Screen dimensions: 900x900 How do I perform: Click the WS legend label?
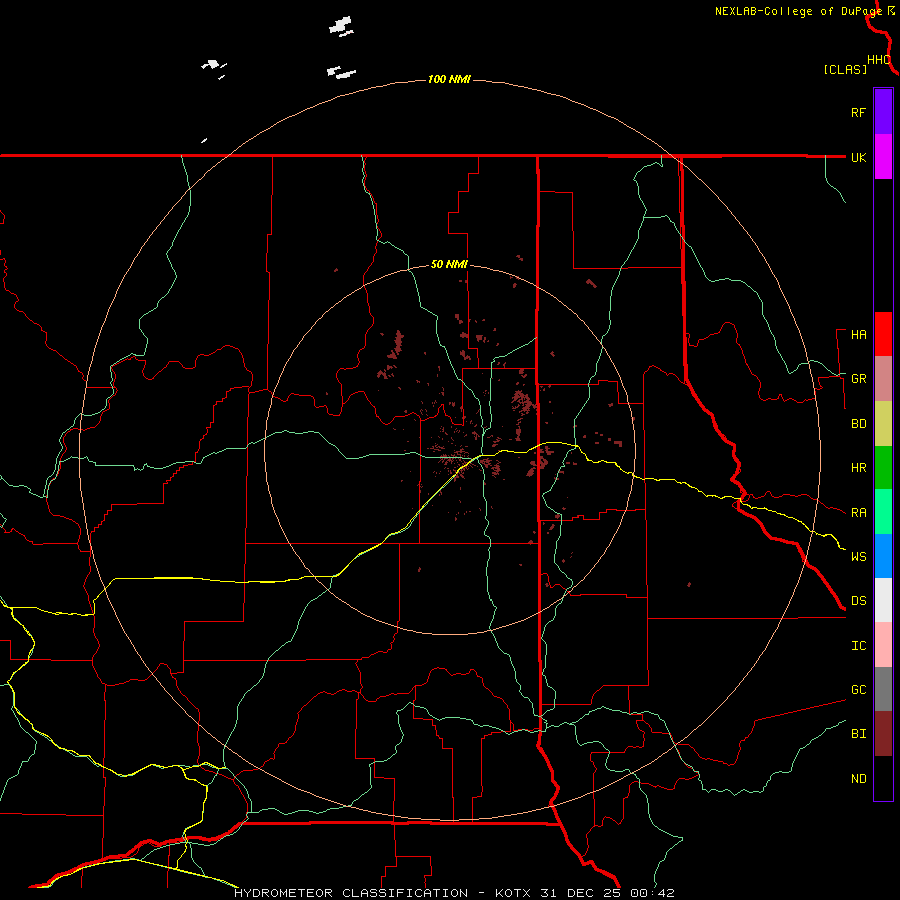[858, 557]
